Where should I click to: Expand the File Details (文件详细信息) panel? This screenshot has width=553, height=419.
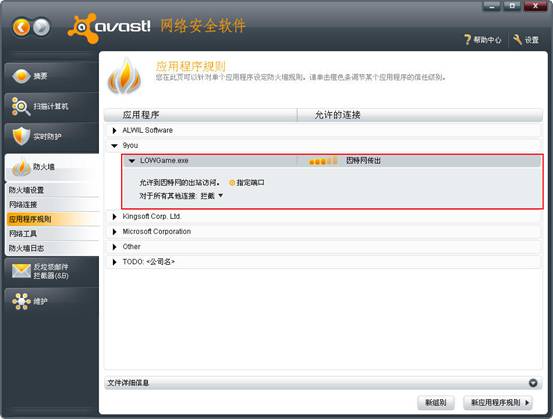coord(533,383)
